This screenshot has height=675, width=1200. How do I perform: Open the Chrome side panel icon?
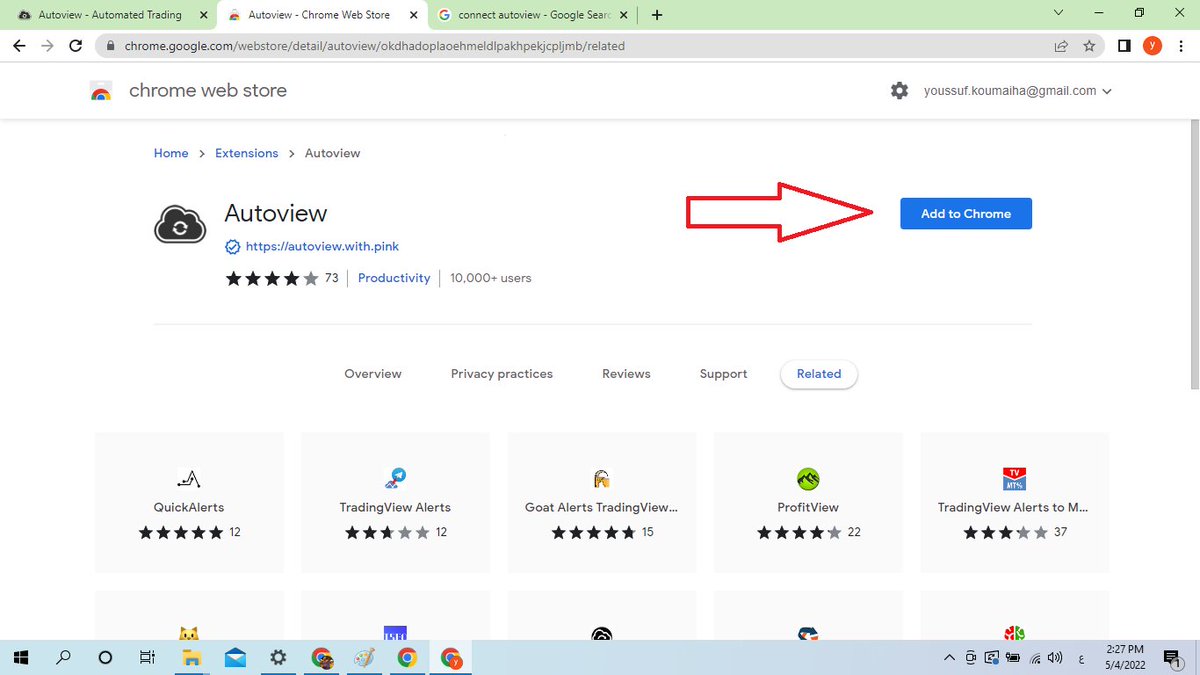[1124, 46]
